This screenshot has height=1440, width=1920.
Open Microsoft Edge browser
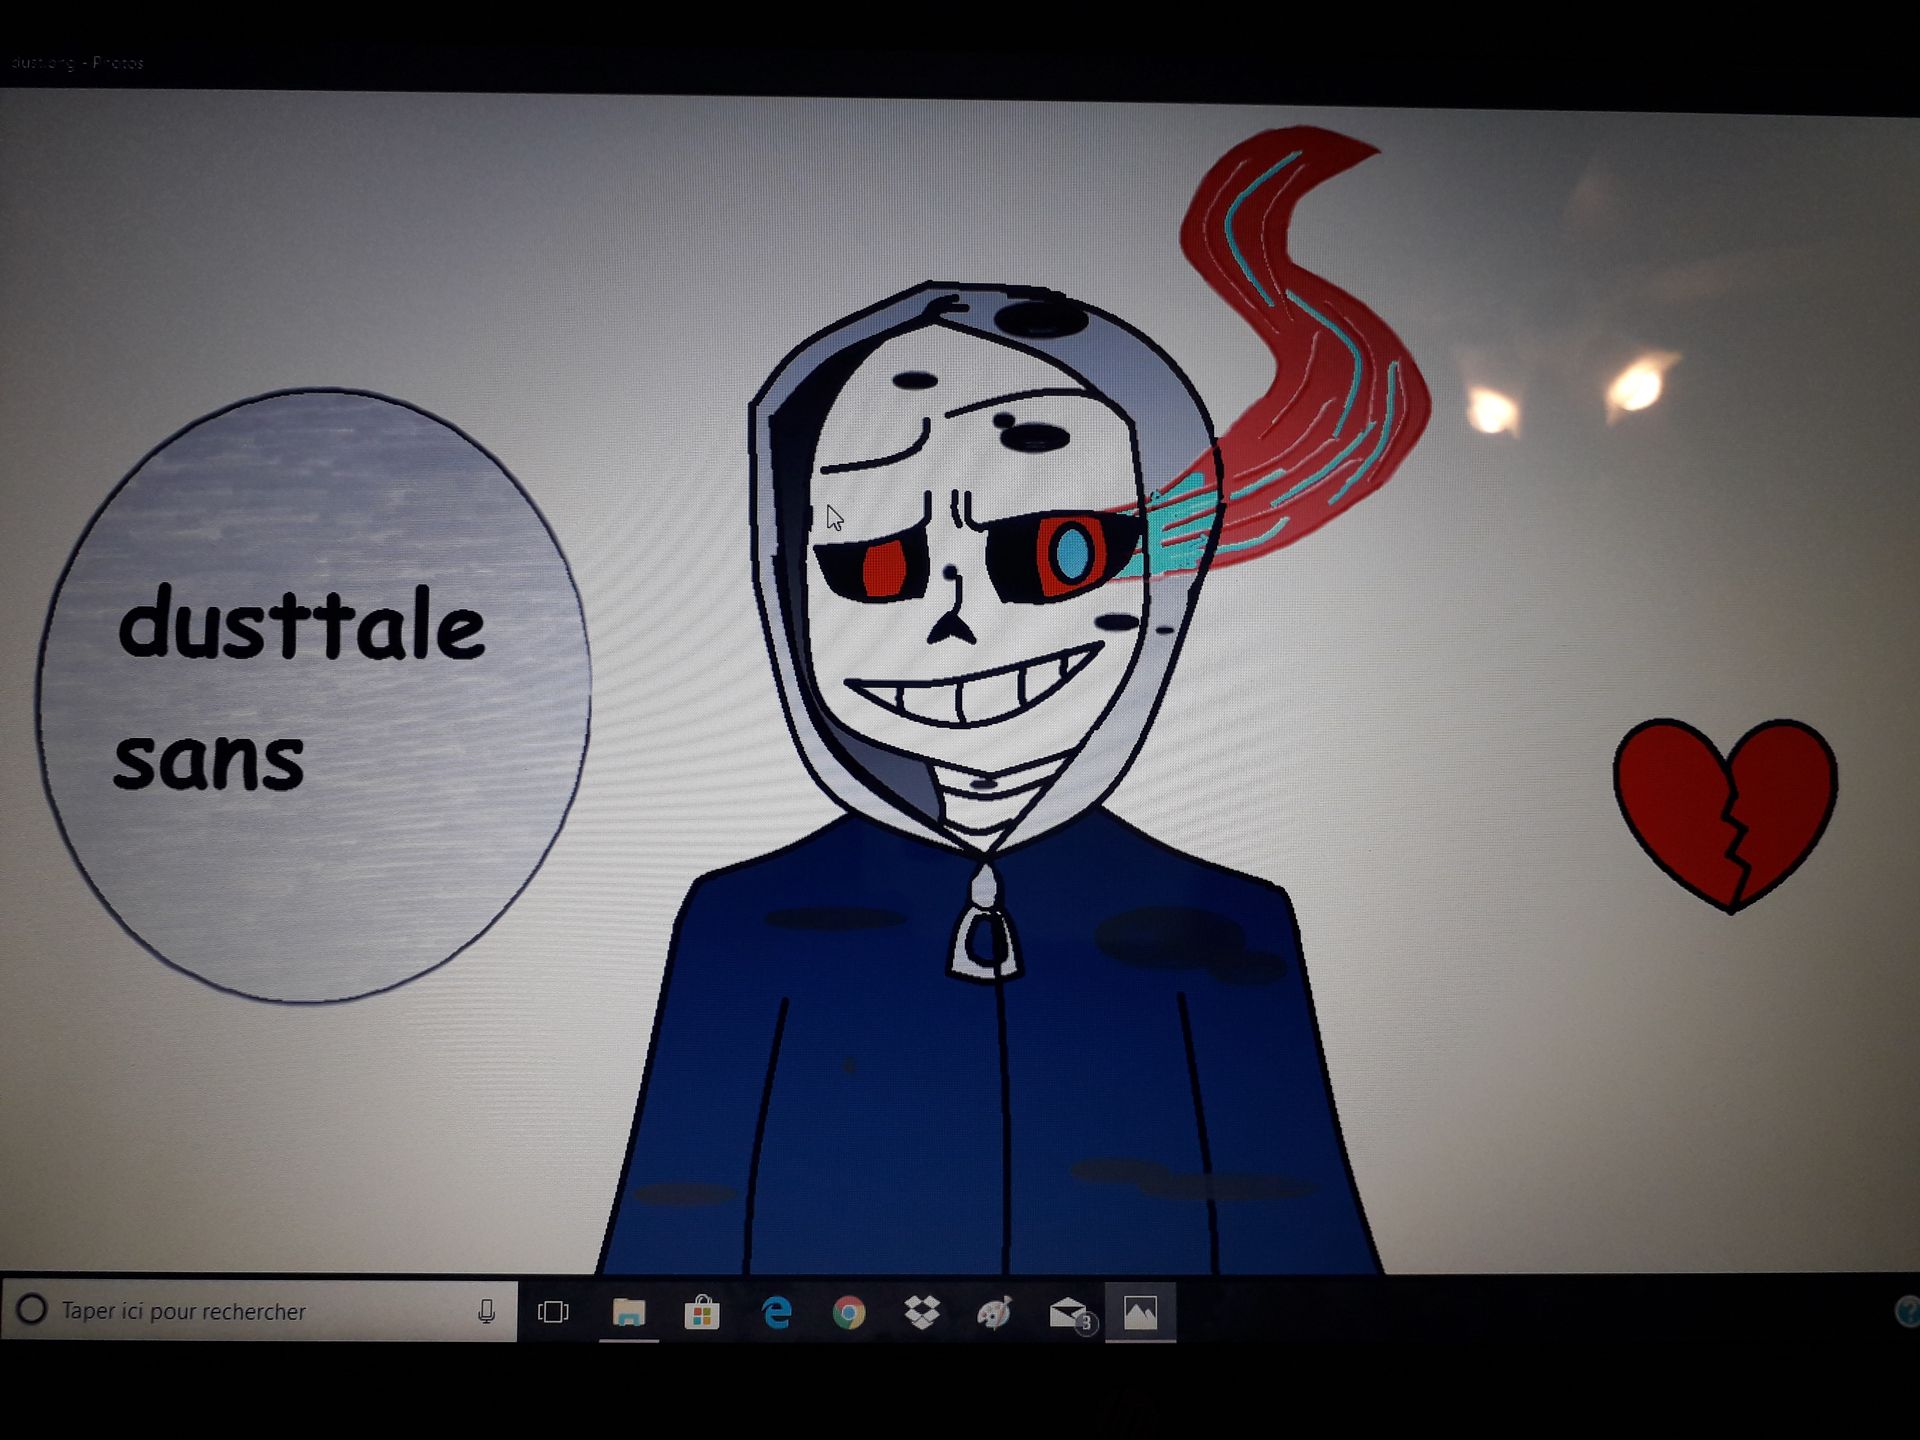click(776, 1312)
